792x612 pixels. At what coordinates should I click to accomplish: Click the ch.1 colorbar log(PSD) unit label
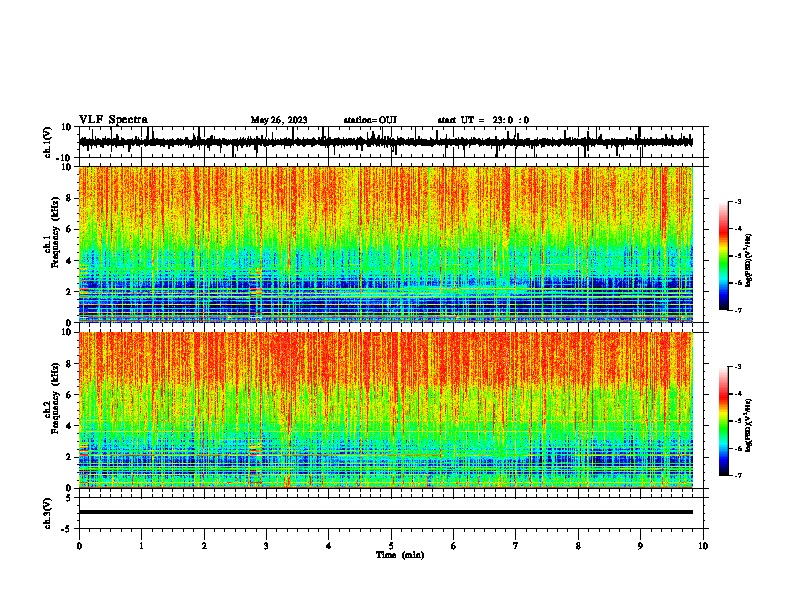pos(749,261)
